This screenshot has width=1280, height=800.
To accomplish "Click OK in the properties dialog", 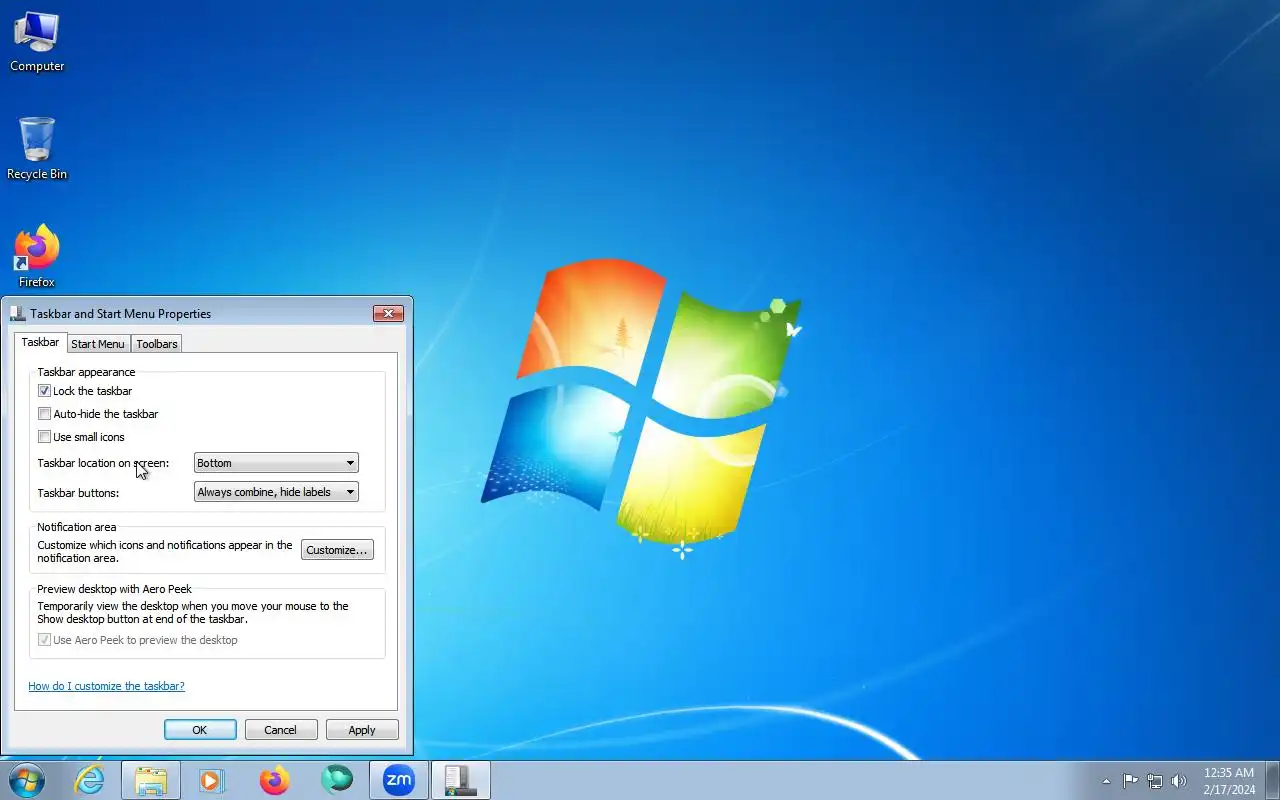I will [x=200, y=730].
